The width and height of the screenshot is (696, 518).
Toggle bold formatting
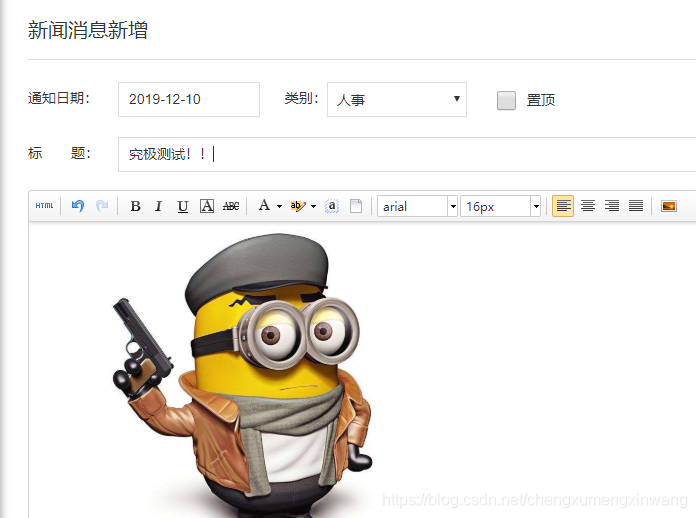coord(135,206)
